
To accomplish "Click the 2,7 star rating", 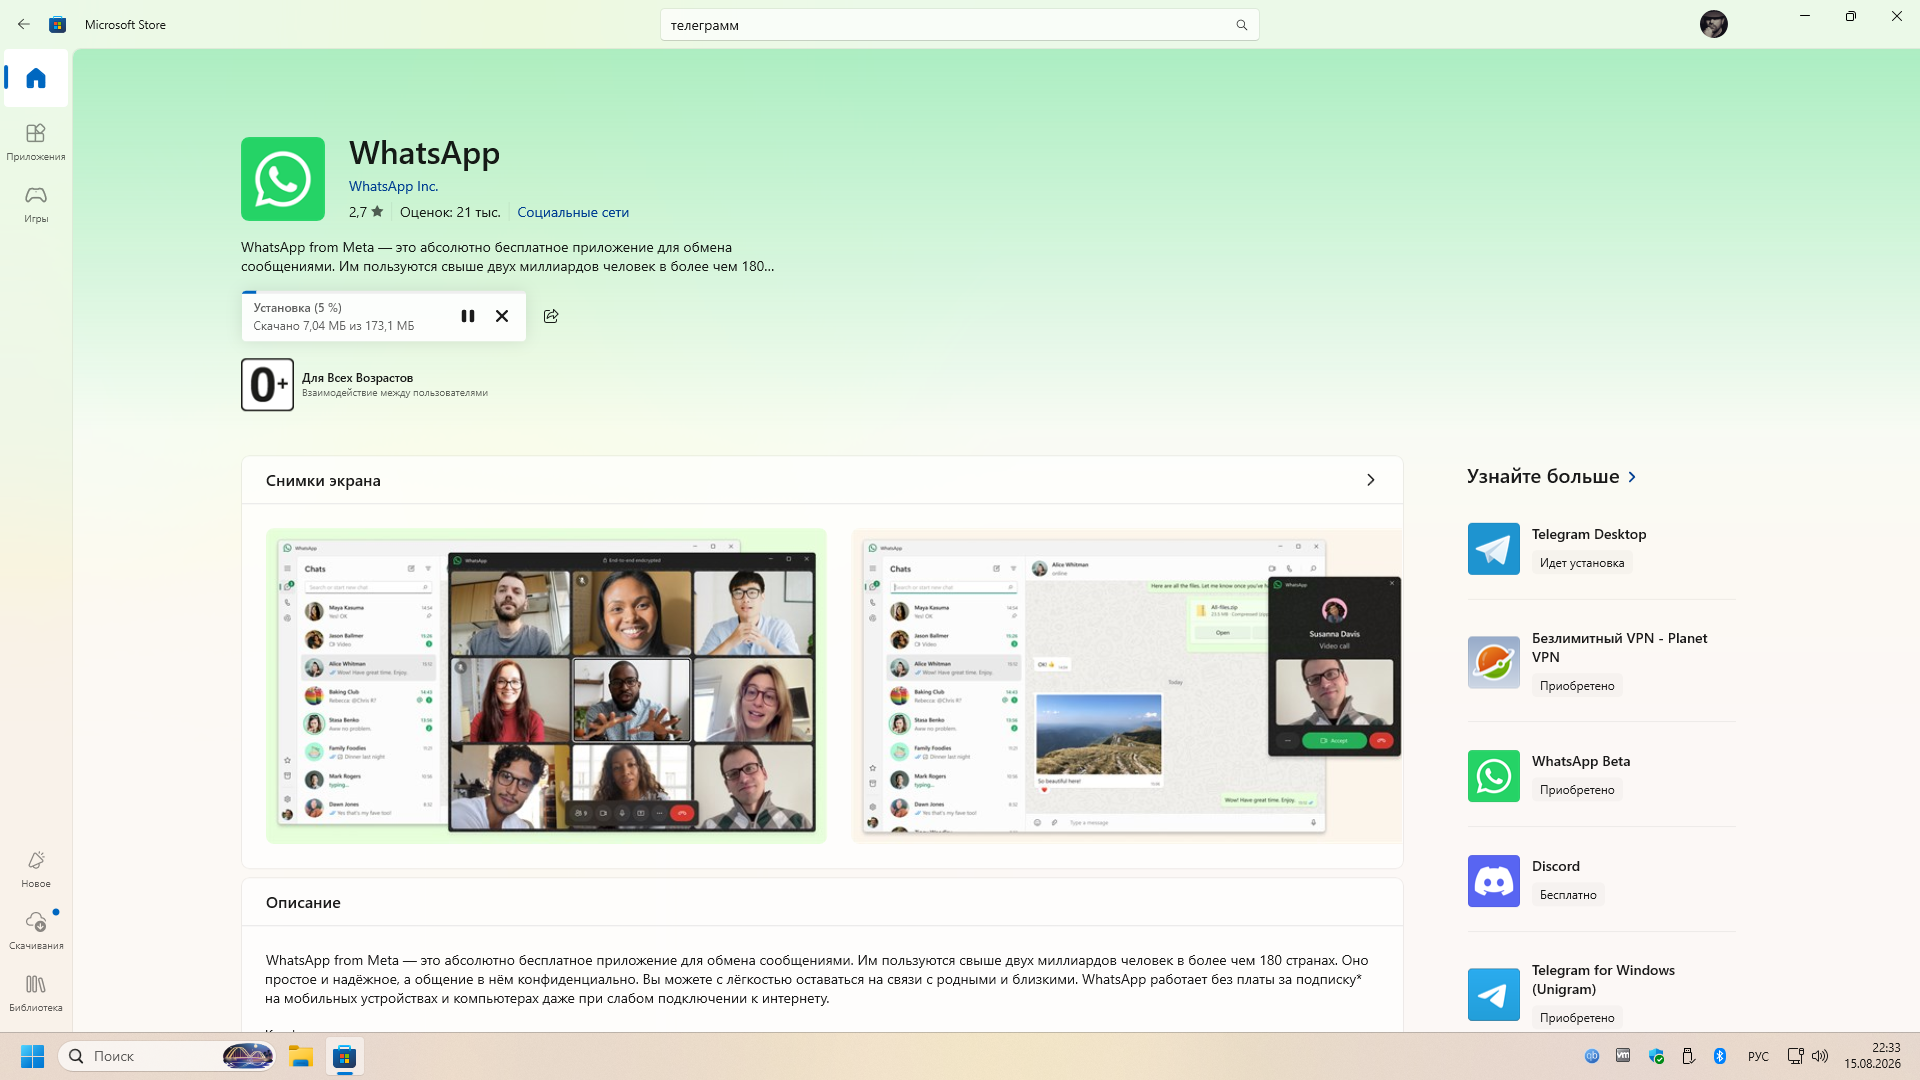I will 366,212.
